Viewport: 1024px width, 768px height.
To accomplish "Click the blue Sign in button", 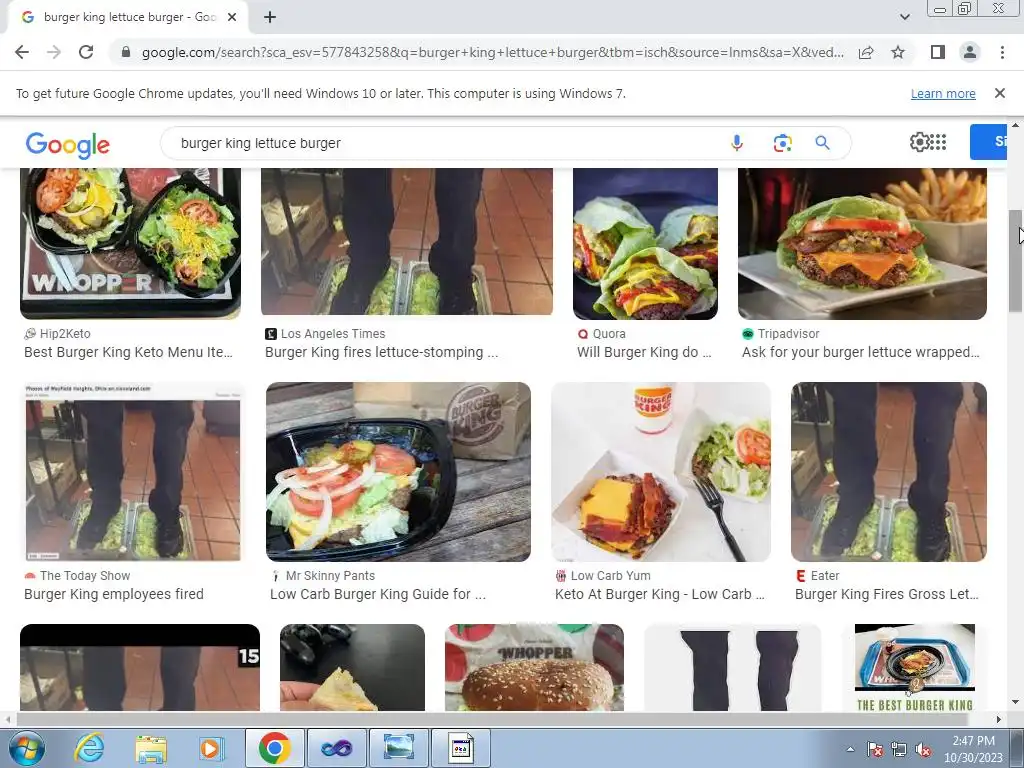I will point(988,142).
